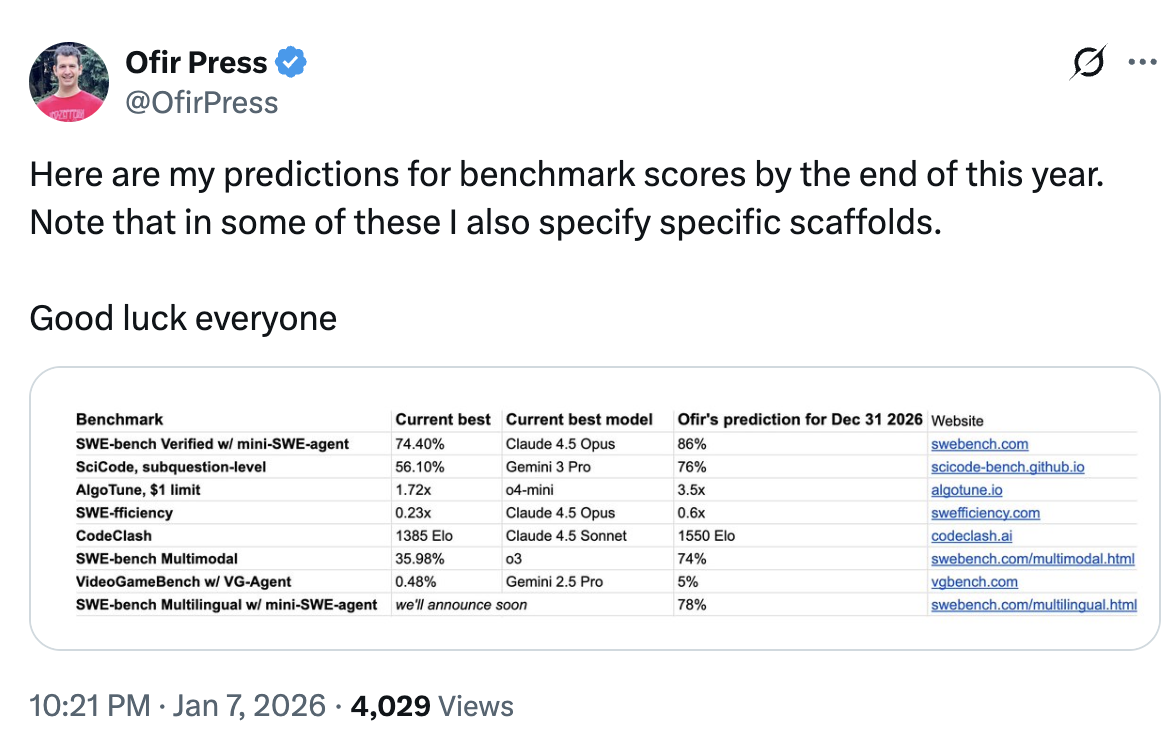Click the algotune.io website link
Viewport: 1174px width, 750px height.
[x=966, y=490]
